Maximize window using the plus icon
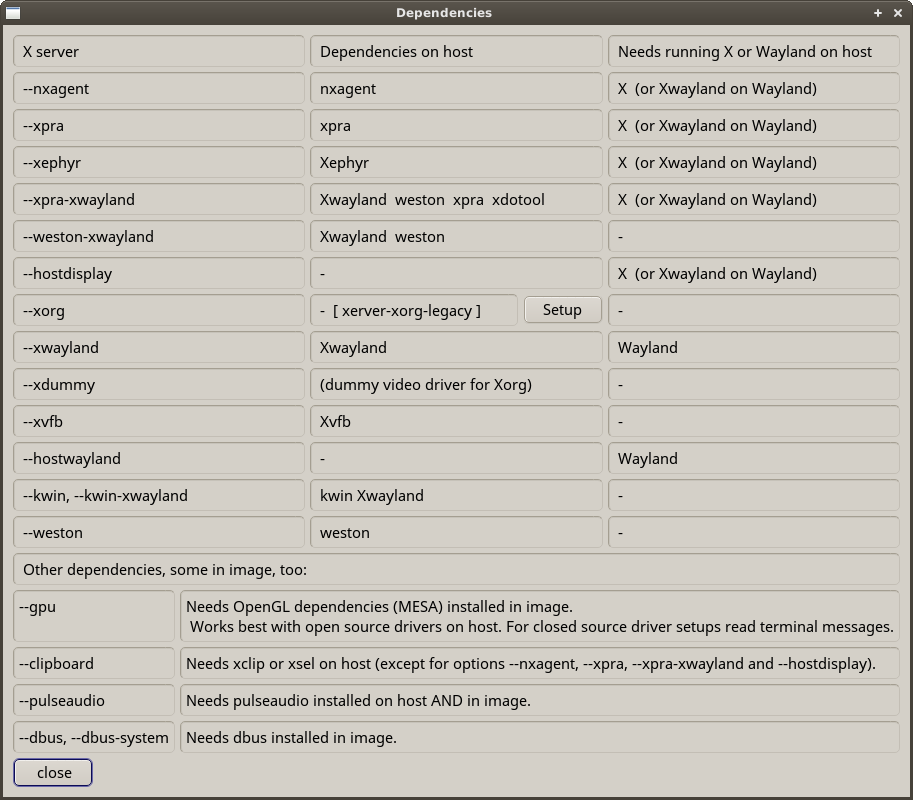Image resolution: width=913 pixels, height=800 pixels. tap(877, 13)
